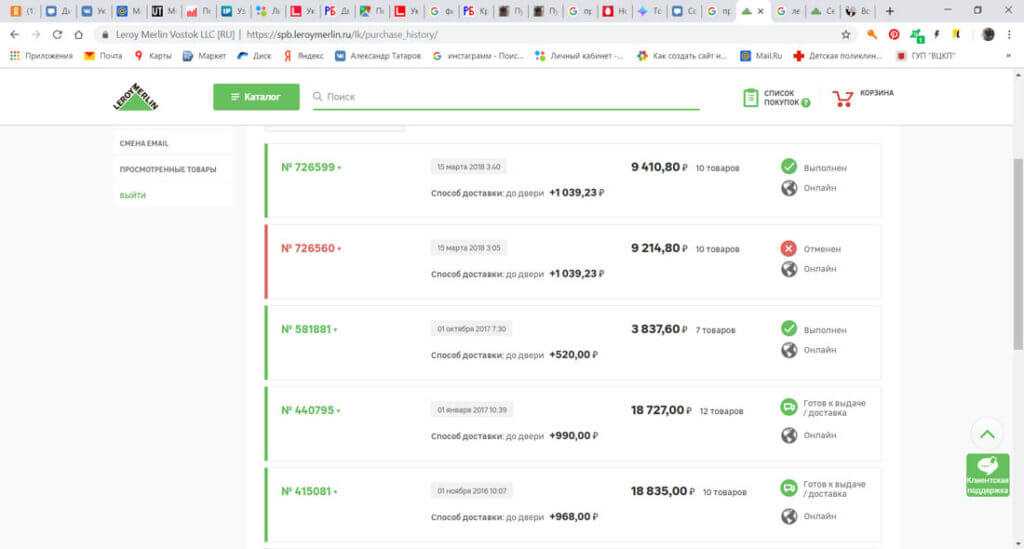Select Смена email in sidebar
The height and width of the screenshot is (549, 1024).
(x=144, y=143)
